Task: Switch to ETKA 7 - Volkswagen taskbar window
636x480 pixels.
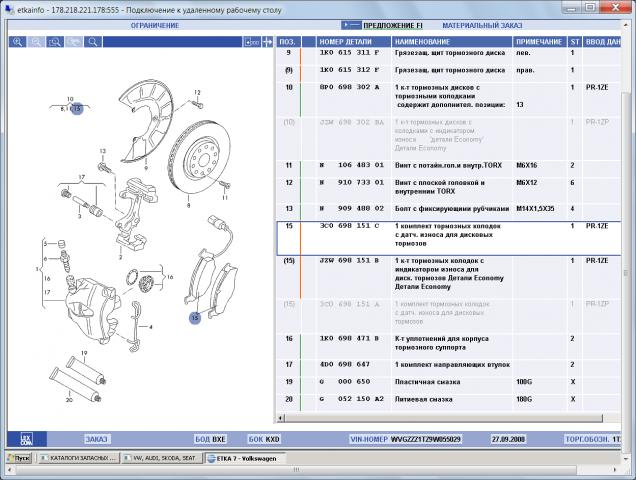Action: tap(246, 458)
